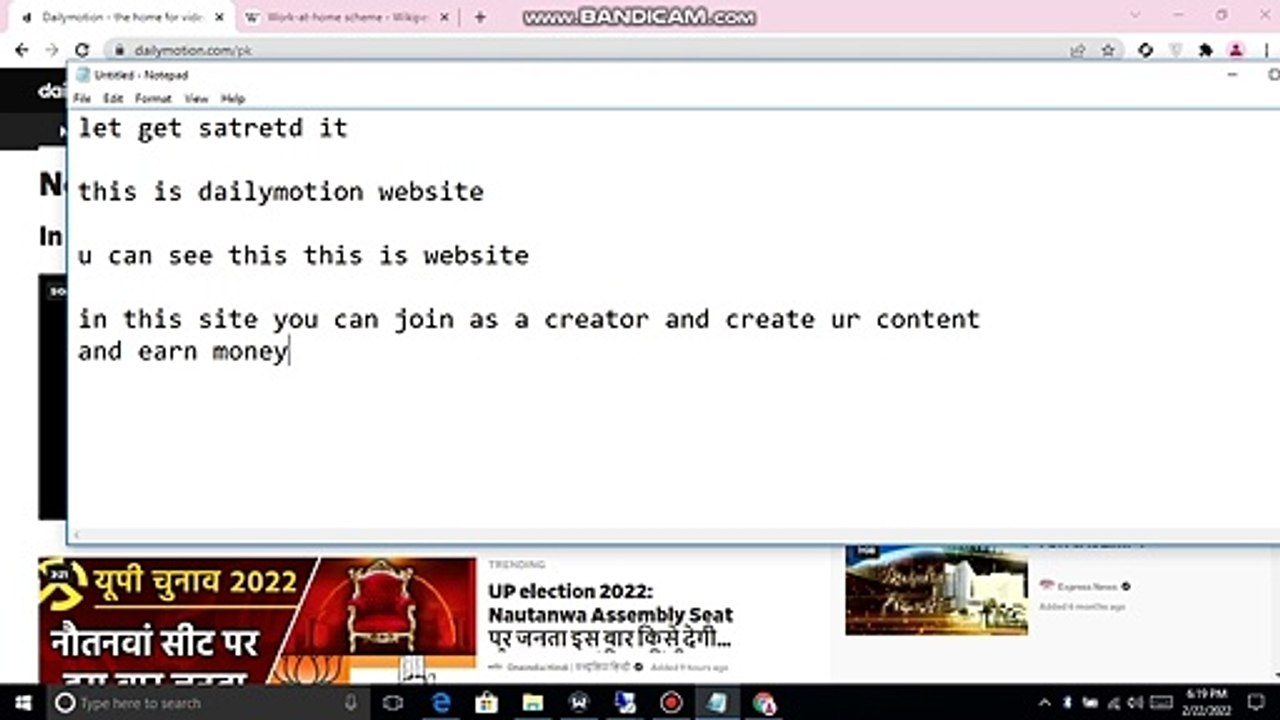Reload the Dailymotion page

click(x=82, y=50)
